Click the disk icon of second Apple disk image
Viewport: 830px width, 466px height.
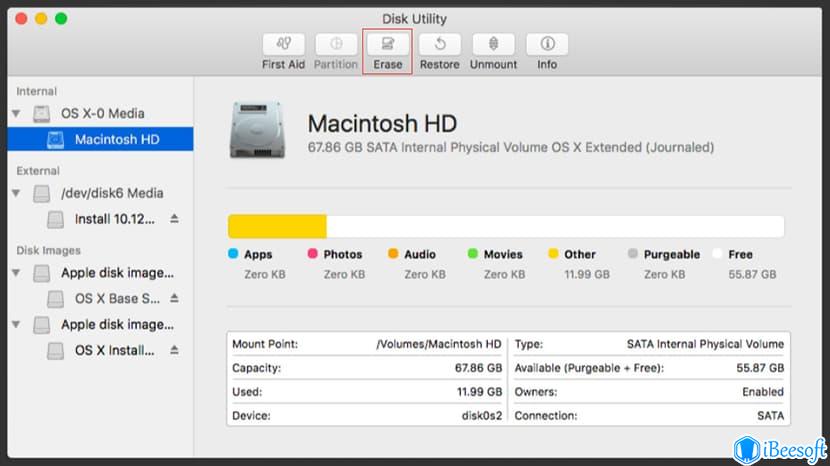42,325
